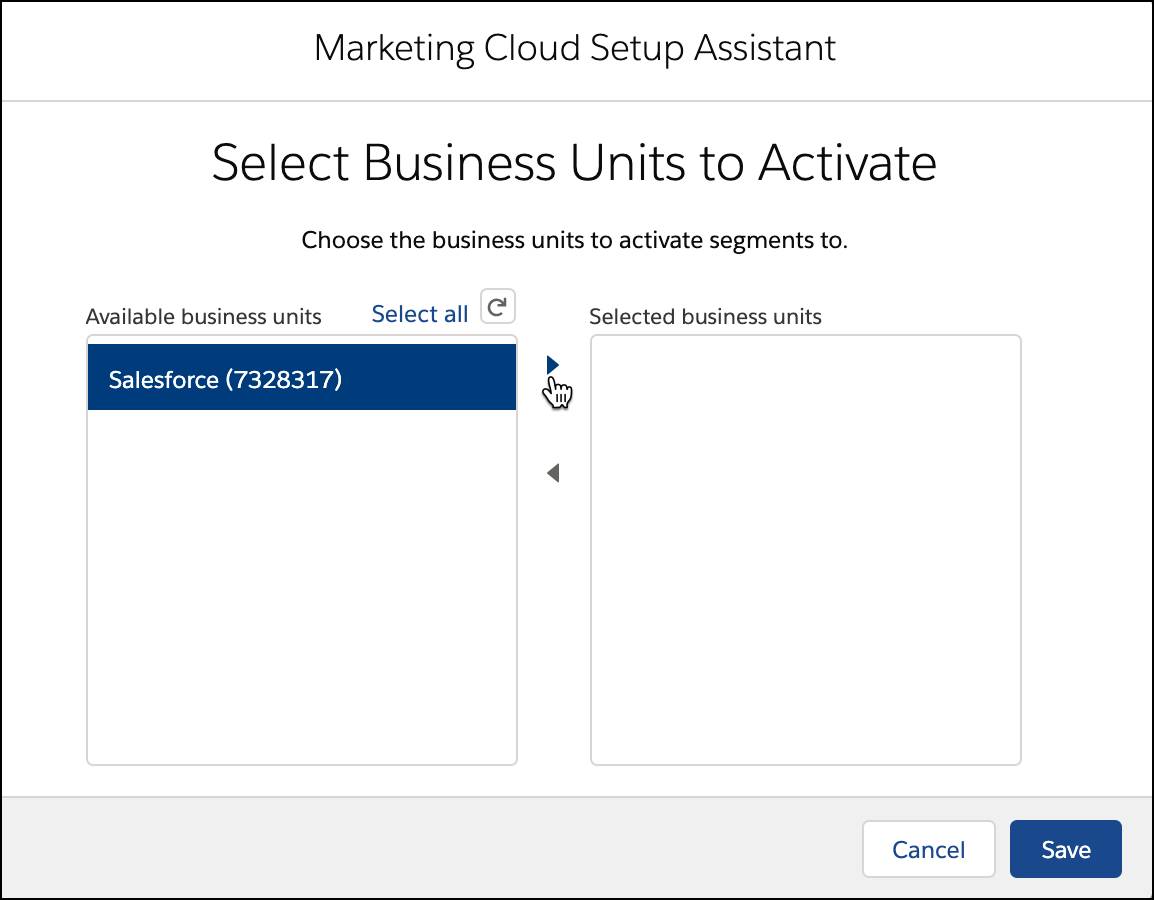Click the refresh business units icon

pyautogui.click(x=498, y=306)
